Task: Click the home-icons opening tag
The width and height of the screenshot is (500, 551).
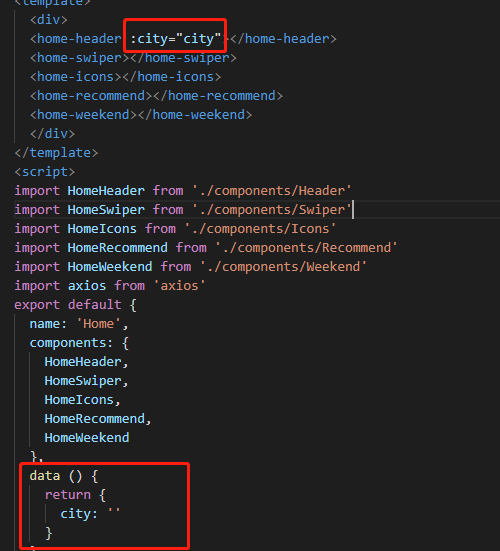Action: (76, 77)
